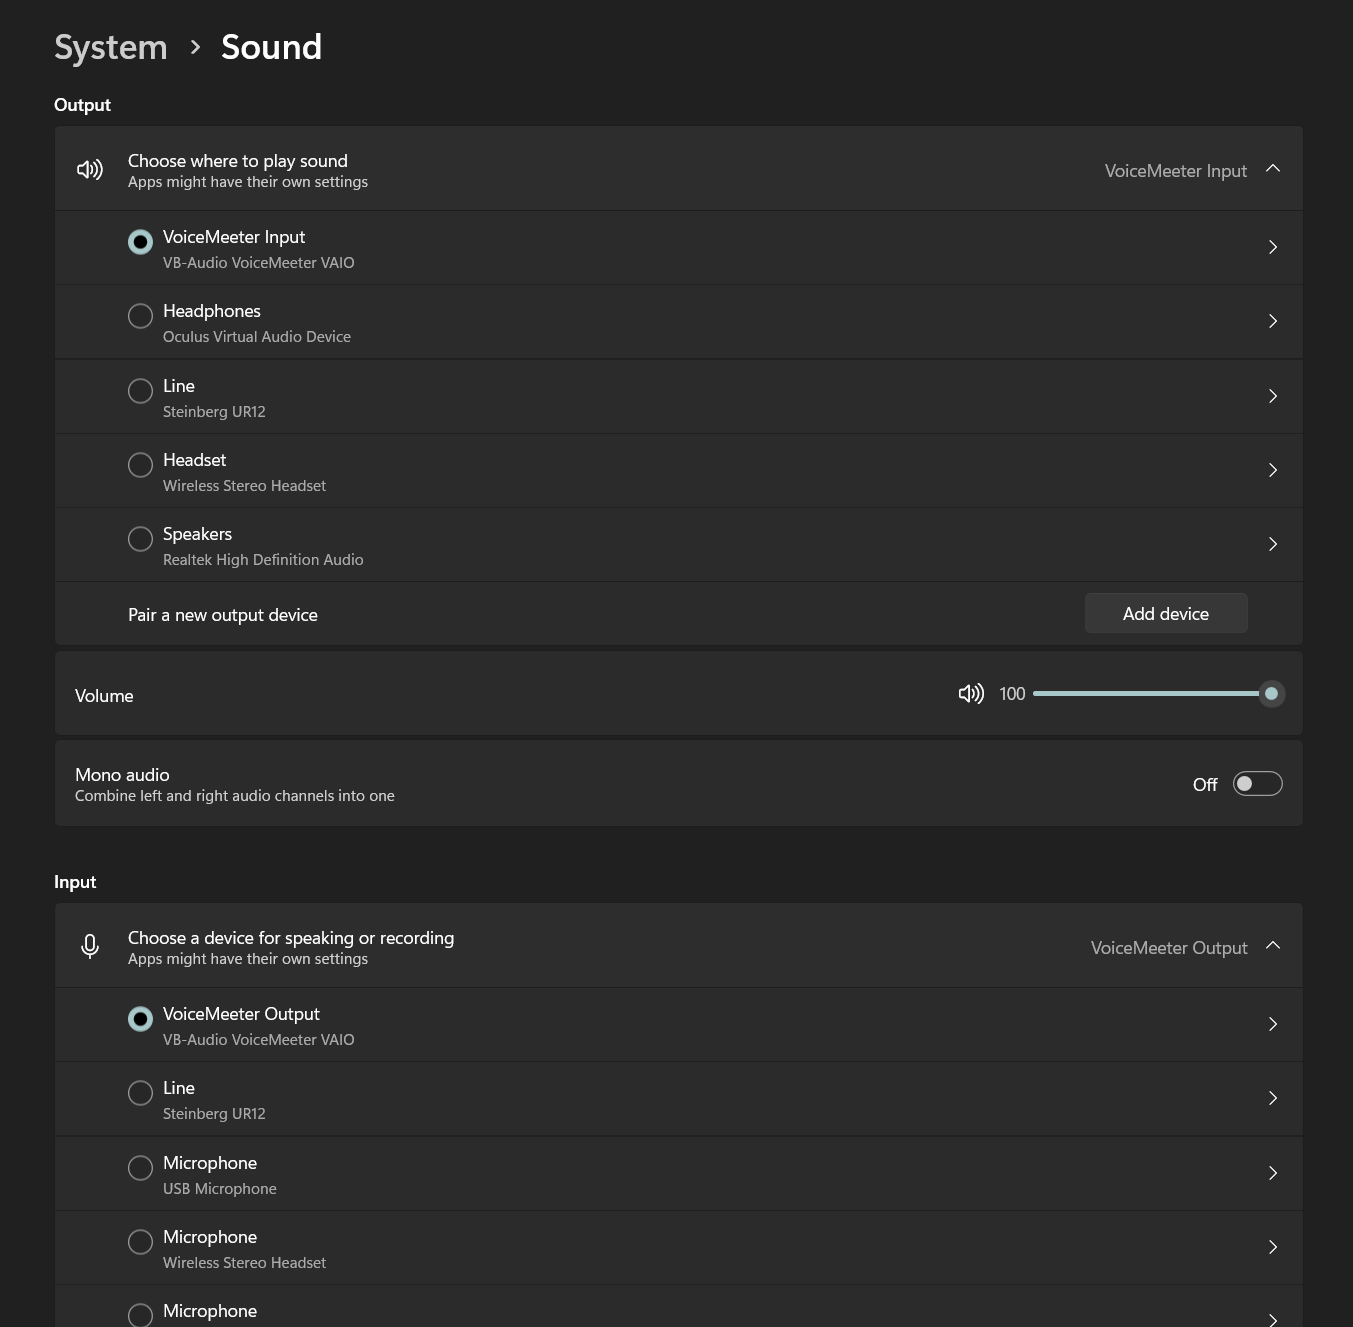Viewport: 1353px width, 1327px height.
Task: Select Headphones Oculus Virtual Audio Device radio
Action: pyautogui.click(x=140, y=316)
